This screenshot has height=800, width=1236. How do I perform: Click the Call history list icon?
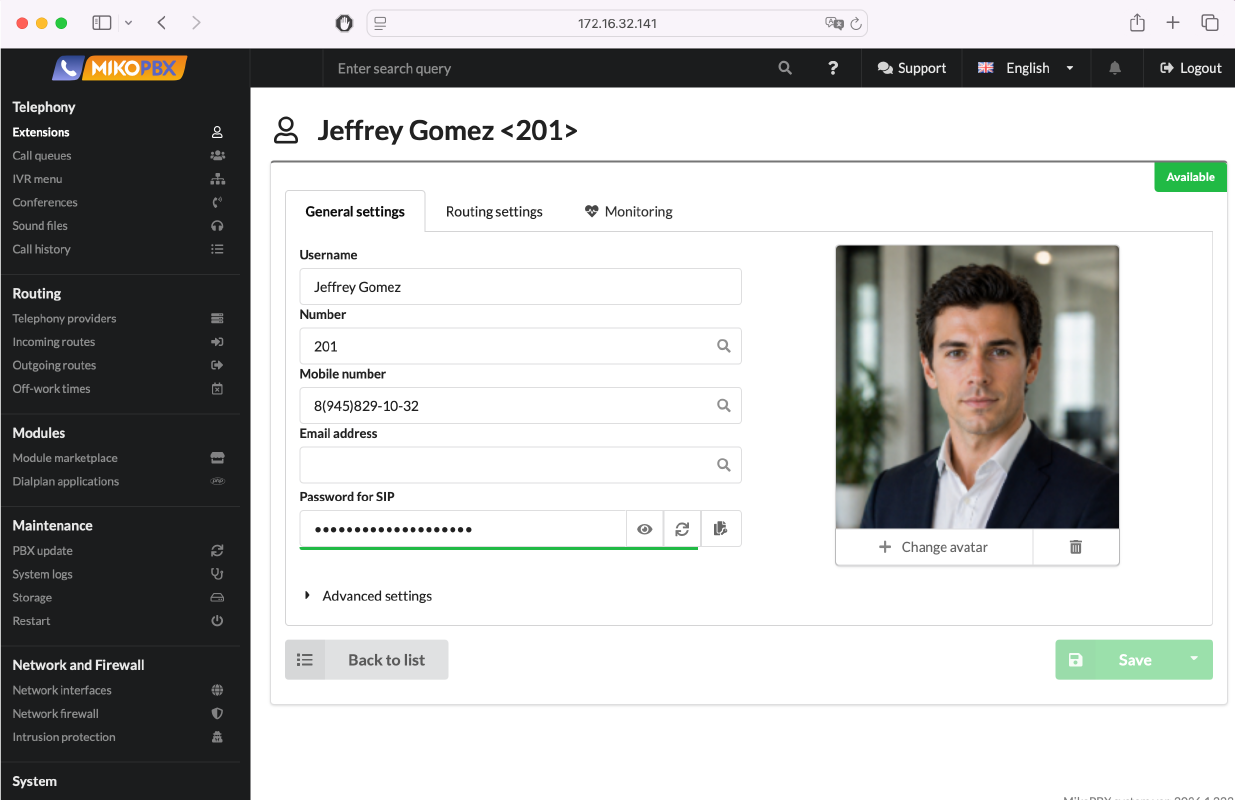(217, 249)
